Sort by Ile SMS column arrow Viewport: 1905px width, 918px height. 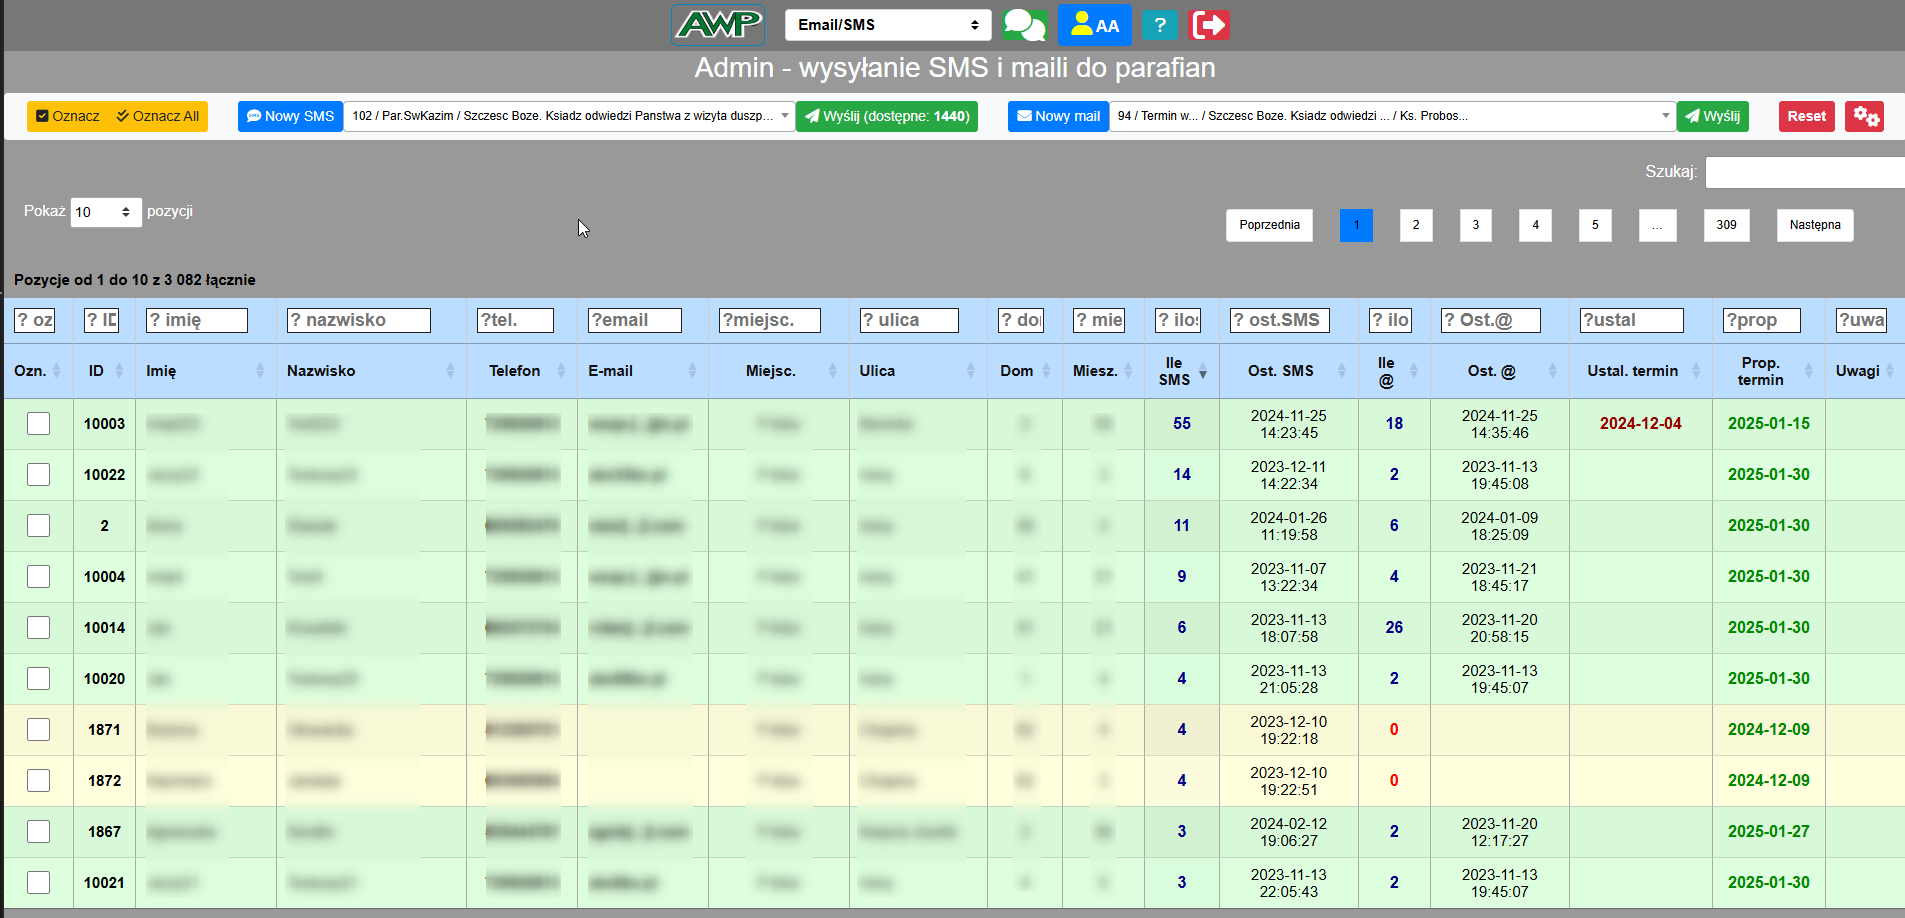tap(1202, 372)
